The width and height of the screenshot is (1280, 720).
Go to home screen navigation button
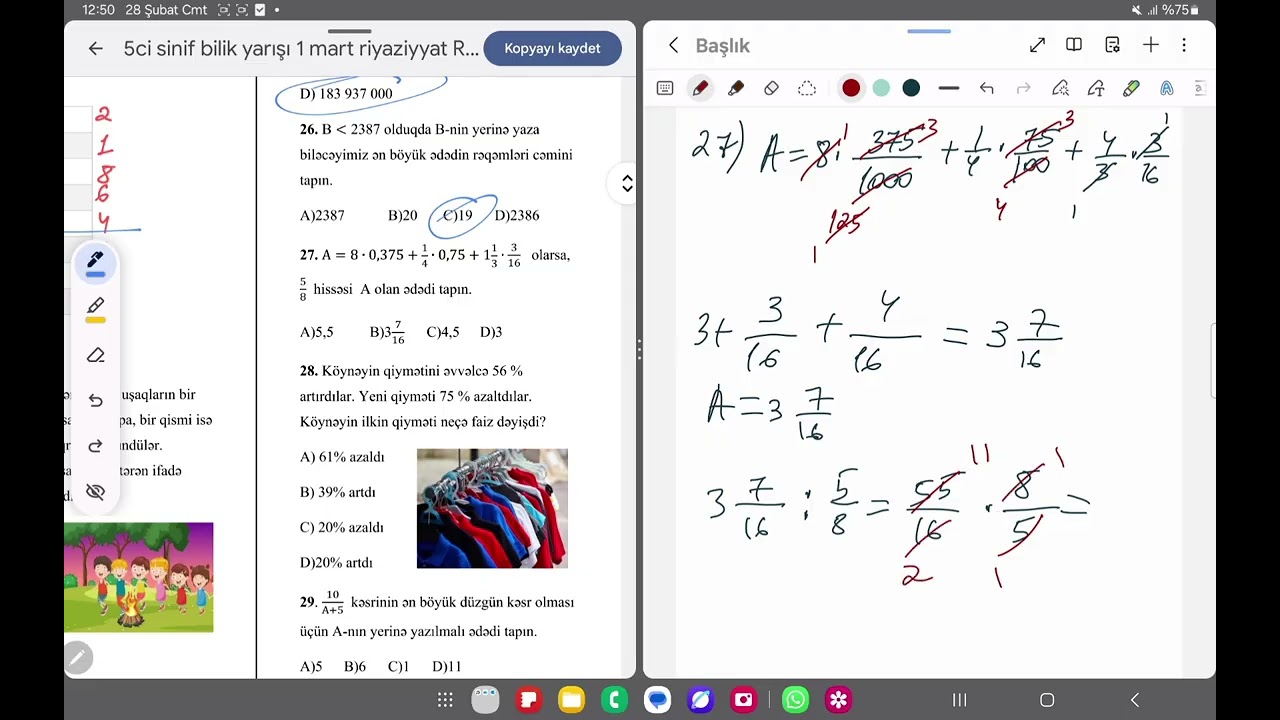(1047, 700)
